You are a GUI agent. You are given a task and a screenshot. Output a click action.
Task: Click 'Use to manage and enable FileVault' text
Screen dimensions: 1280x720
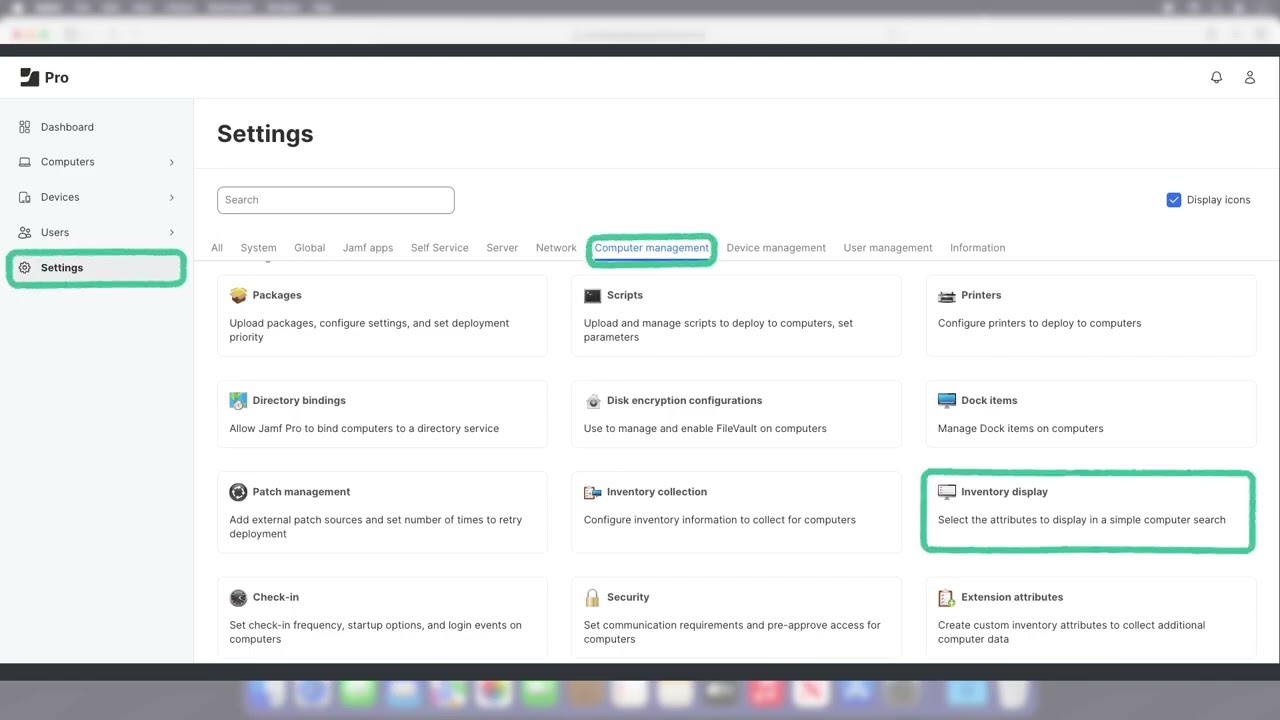coord(705,428)
